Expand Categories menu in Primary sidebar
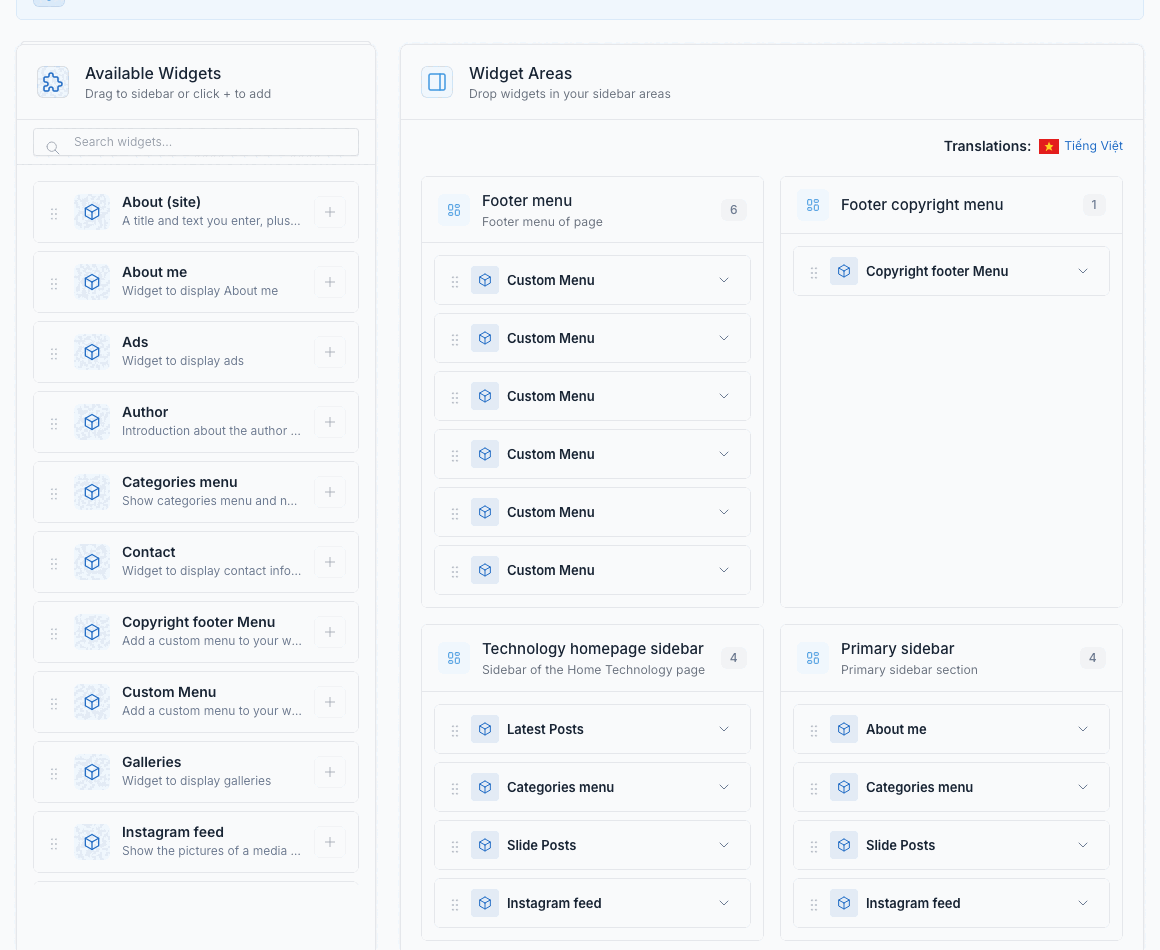 point(1083,786)
